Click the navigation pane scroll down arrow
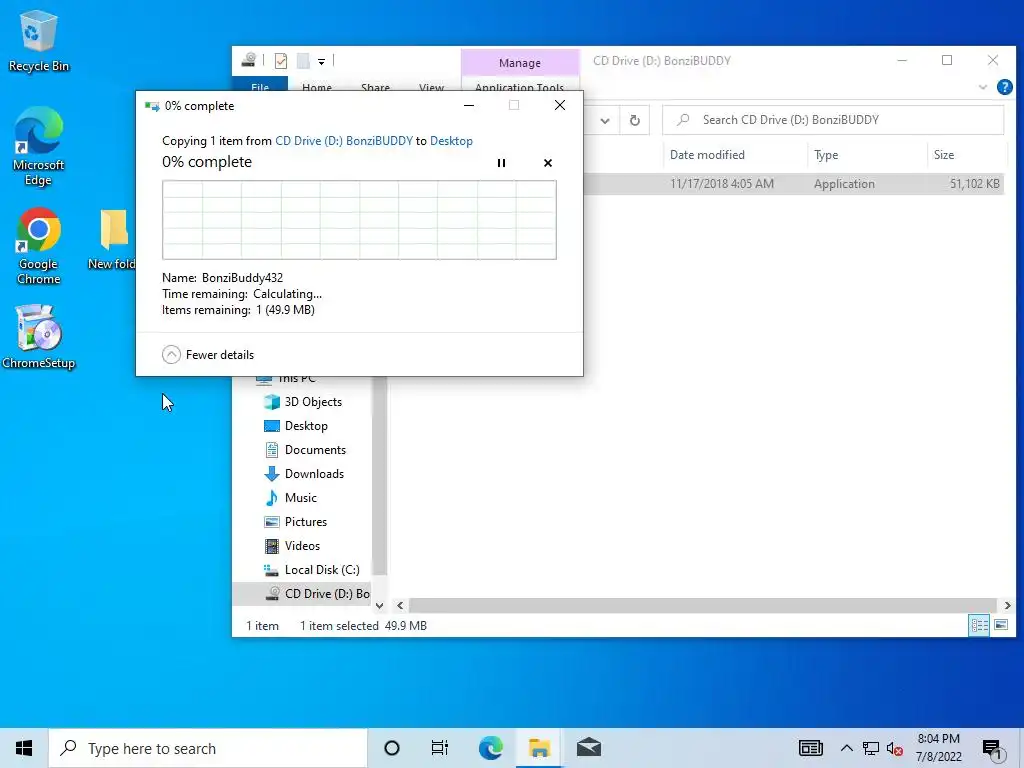Image resolution: width=1024 pixels, height=768 pixels. (x=379, y=605)
